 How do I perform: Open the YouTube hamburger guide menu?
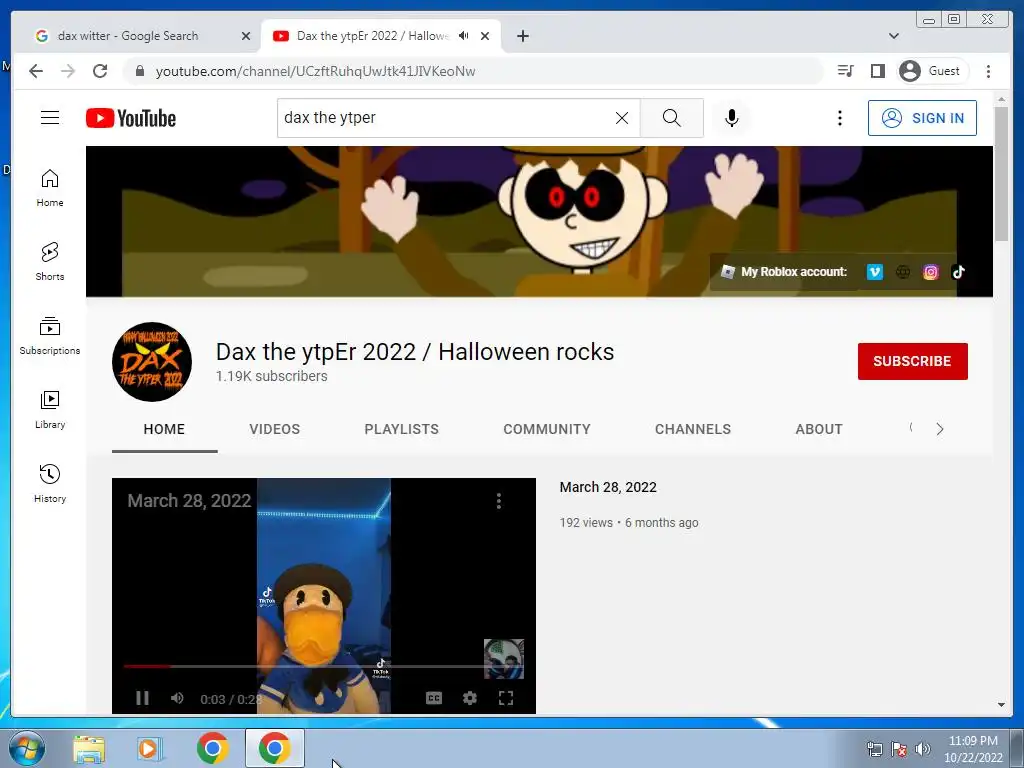50,118
